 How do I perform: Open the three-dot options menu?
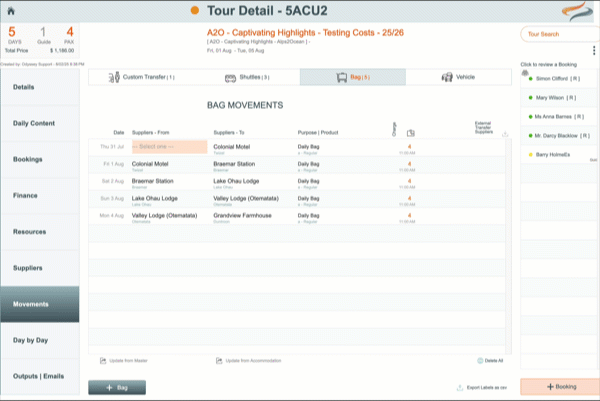pos(594,51)
